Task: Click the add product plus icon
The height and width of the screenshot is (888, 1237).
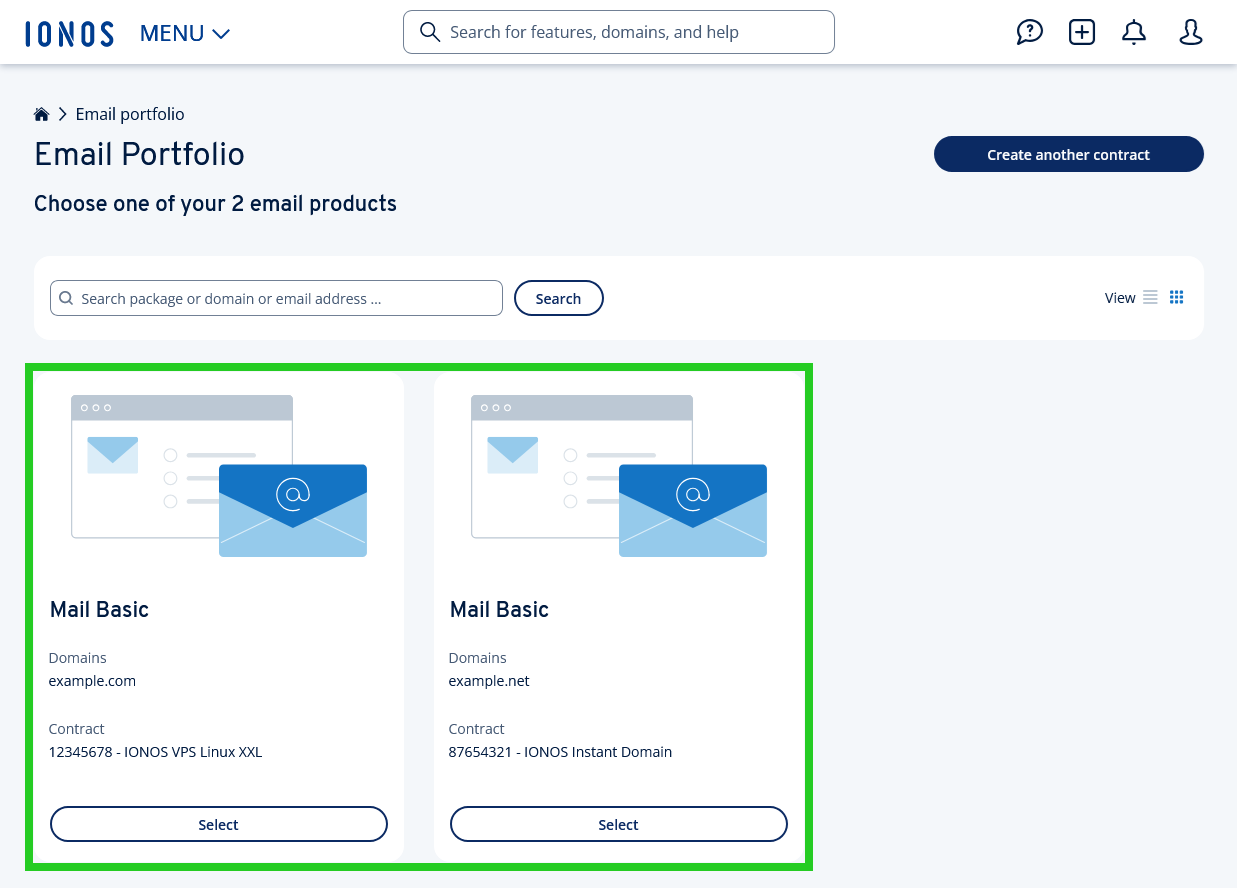Action: point(1082,32)
